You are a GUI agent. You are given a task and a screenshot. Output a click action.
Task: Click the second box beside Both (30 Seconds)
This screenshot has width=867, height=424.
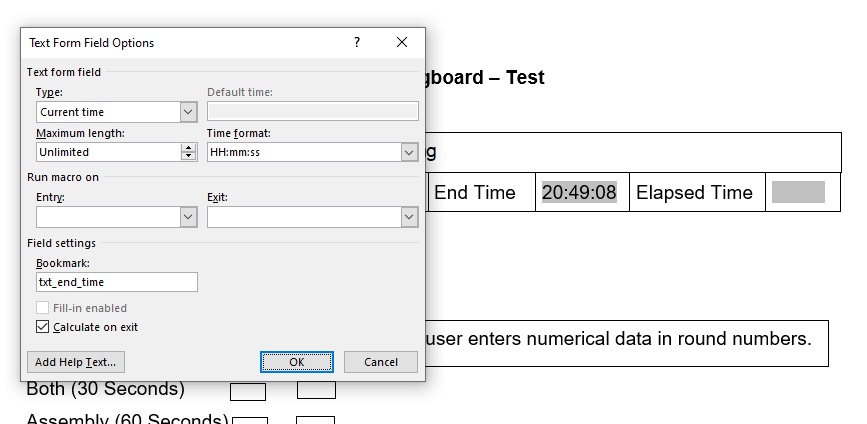316,390
